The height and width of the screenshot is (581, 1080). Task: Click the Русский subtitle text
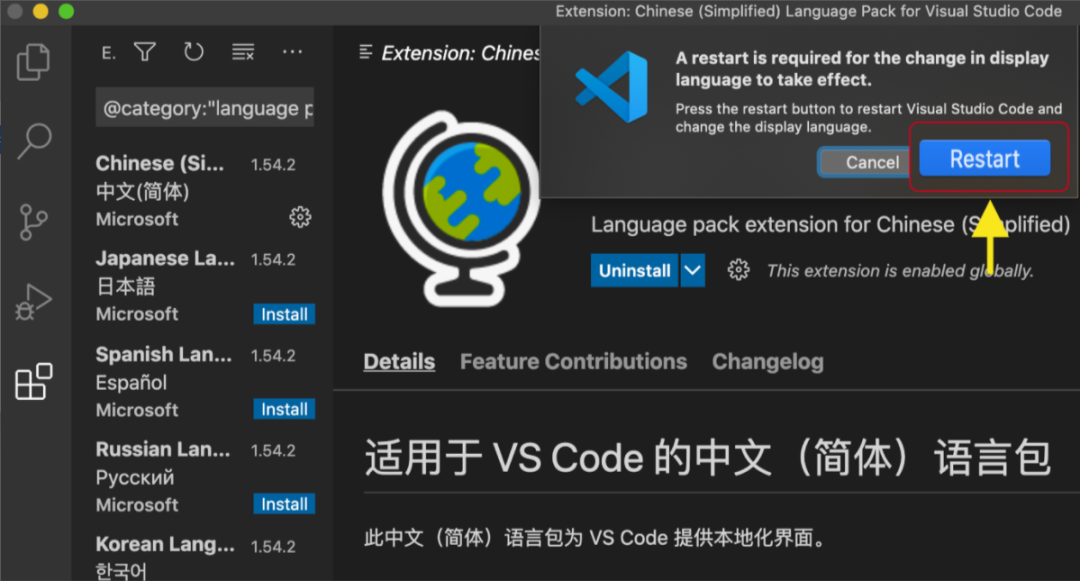pyautogui.click(x=135, y=477)
